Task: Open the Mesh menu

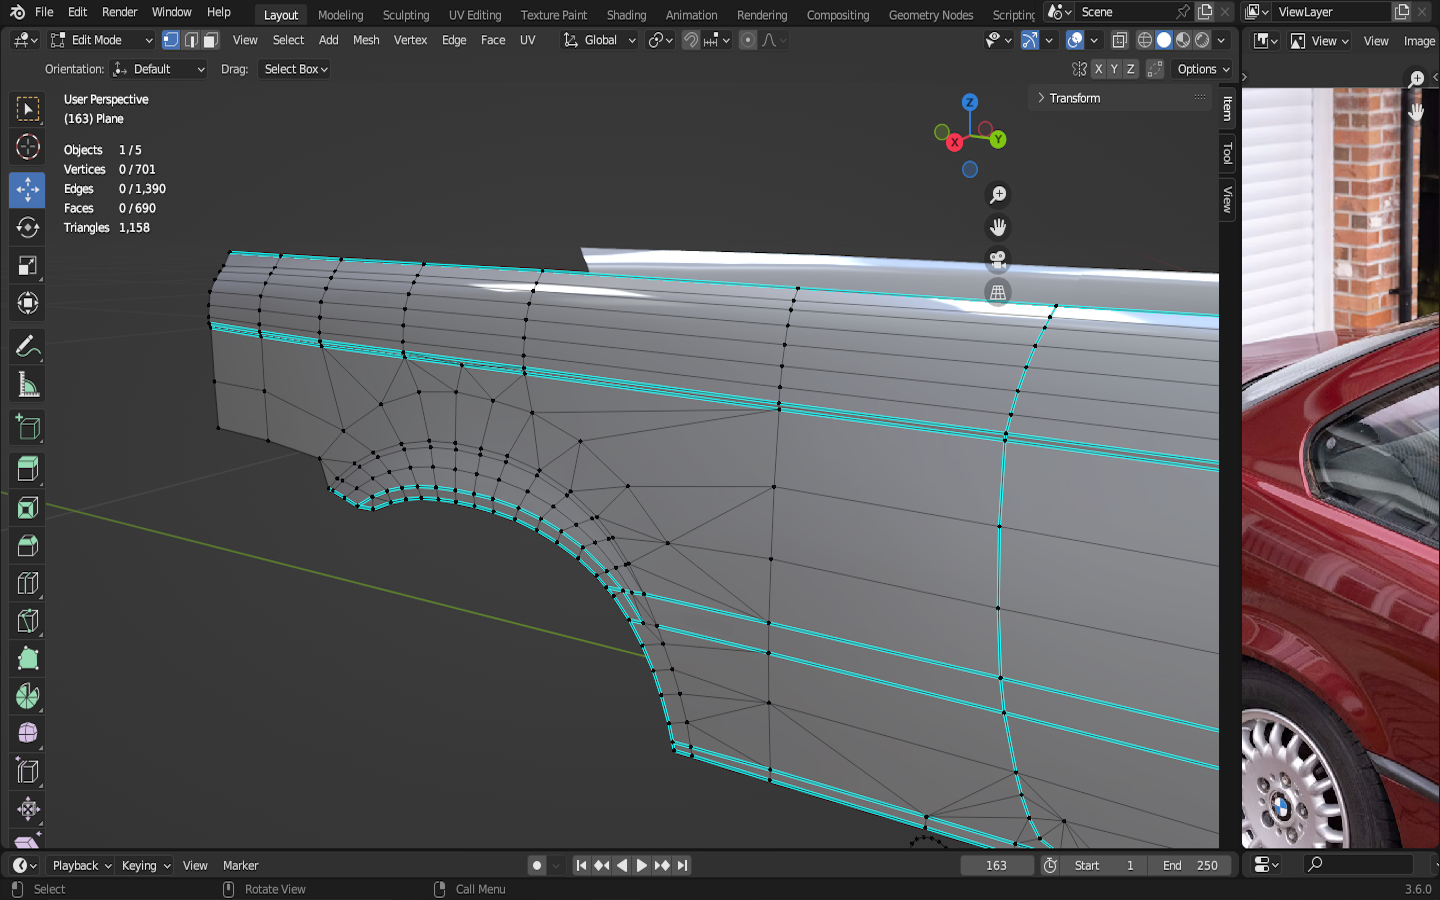Action: click(x=366, y=40)
